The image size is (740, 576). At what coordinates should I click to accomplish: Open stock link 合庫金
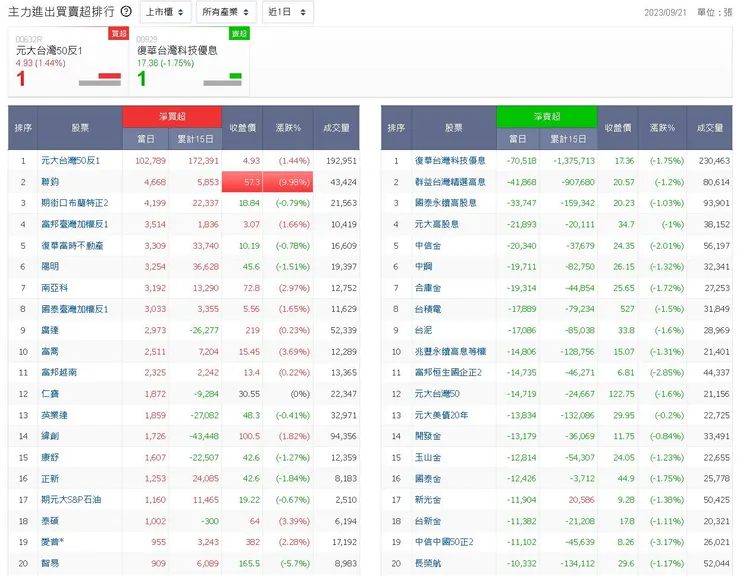pyautogui.click(x=428, y=288)
